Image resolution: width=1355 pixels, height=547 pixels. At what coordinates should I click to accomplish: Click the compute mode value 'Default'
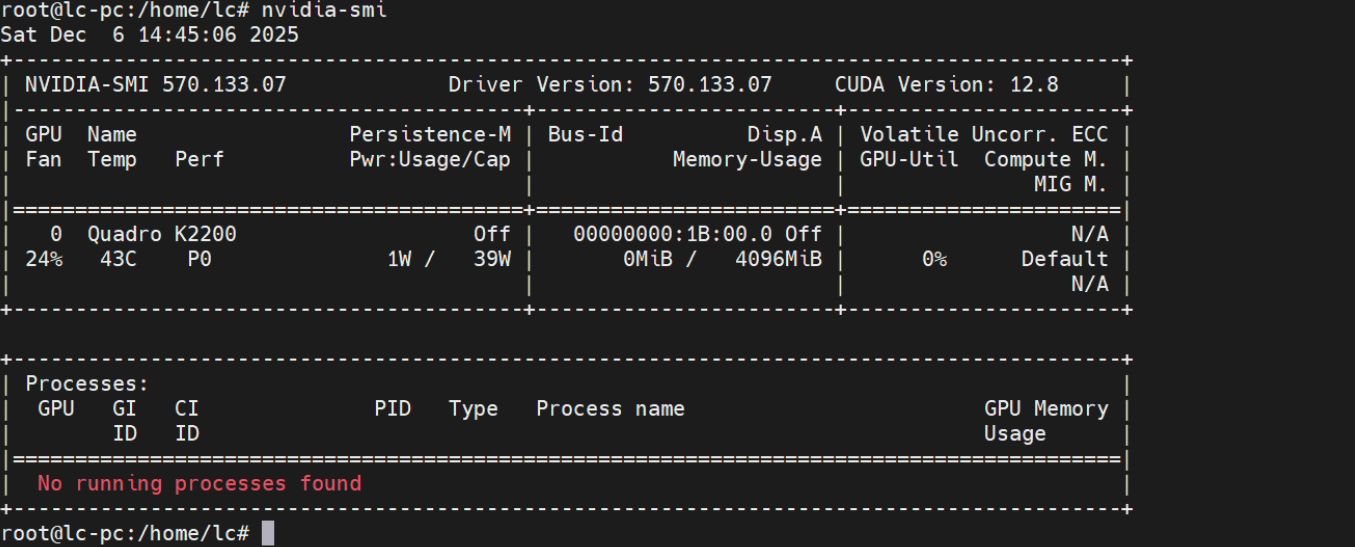(1065, 259)
